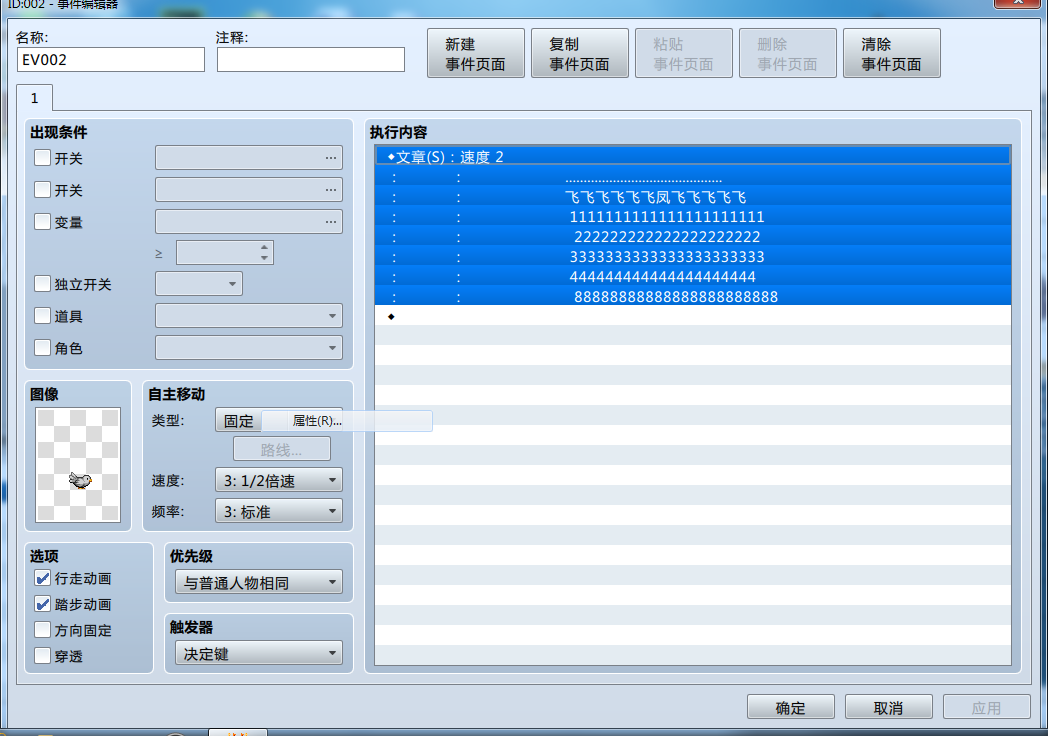Open the 角色 dropdown list
Screen dimensions: 1048x736
click(249, 348)
